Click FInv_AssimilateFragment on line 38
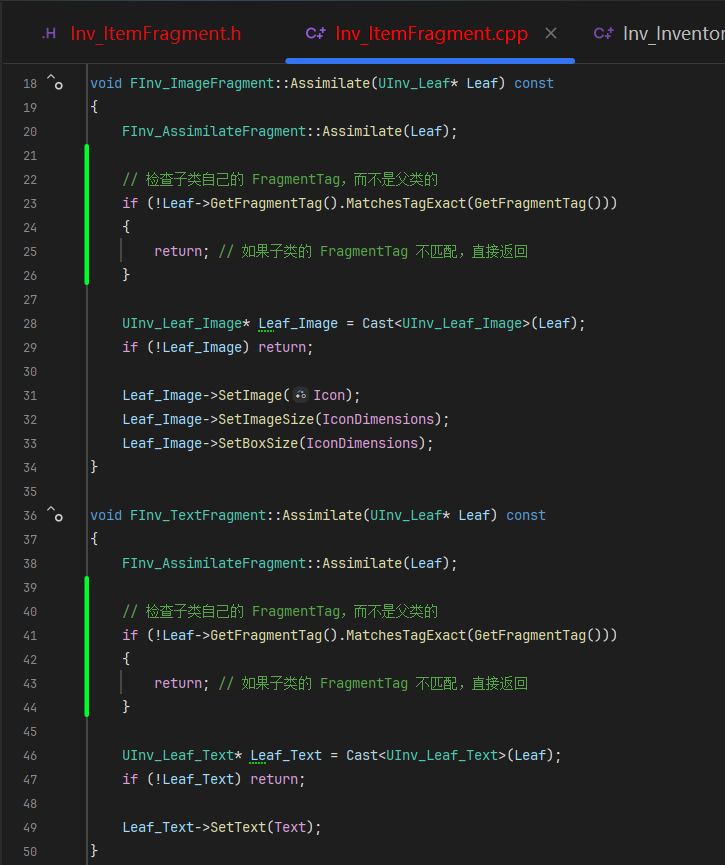 pyautogui.click(x=214, y=563)
